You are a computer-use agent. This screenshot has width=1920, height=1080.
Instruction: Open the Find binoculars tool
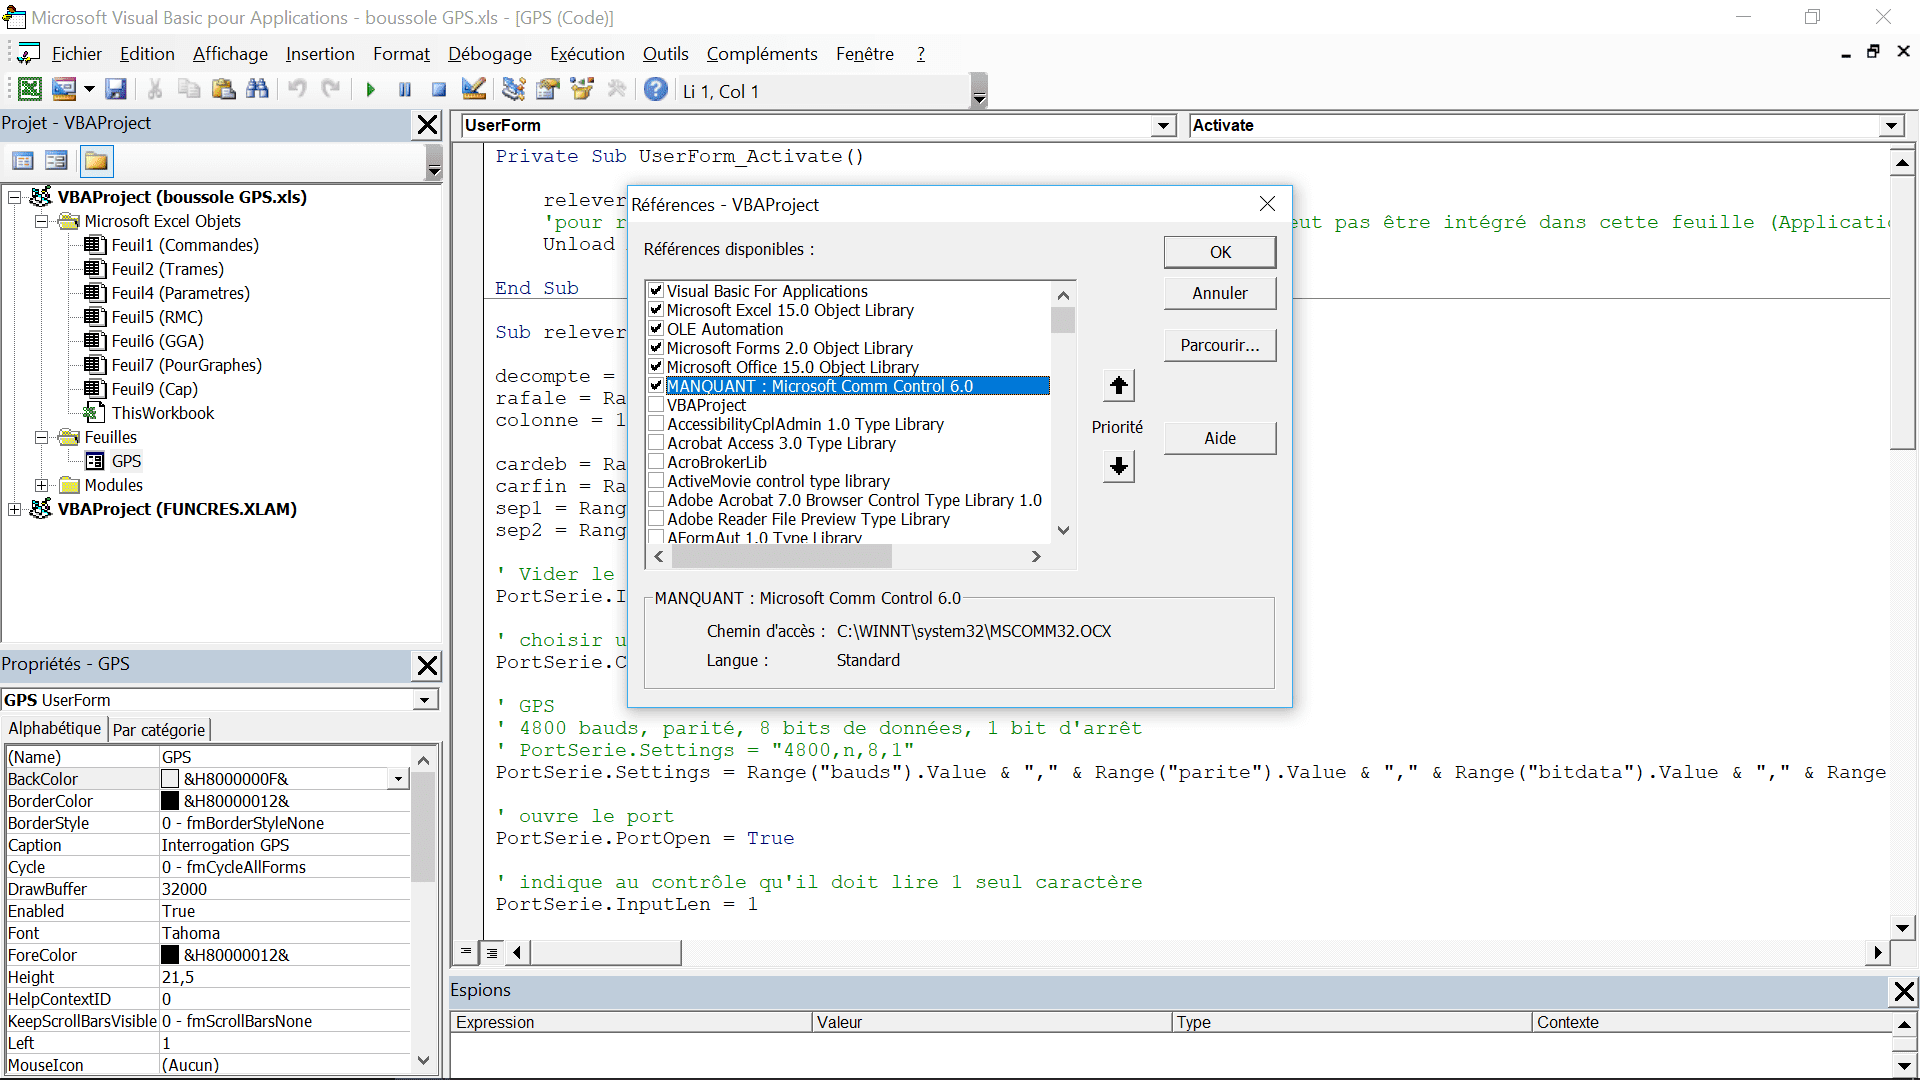[x=257, y=90]
